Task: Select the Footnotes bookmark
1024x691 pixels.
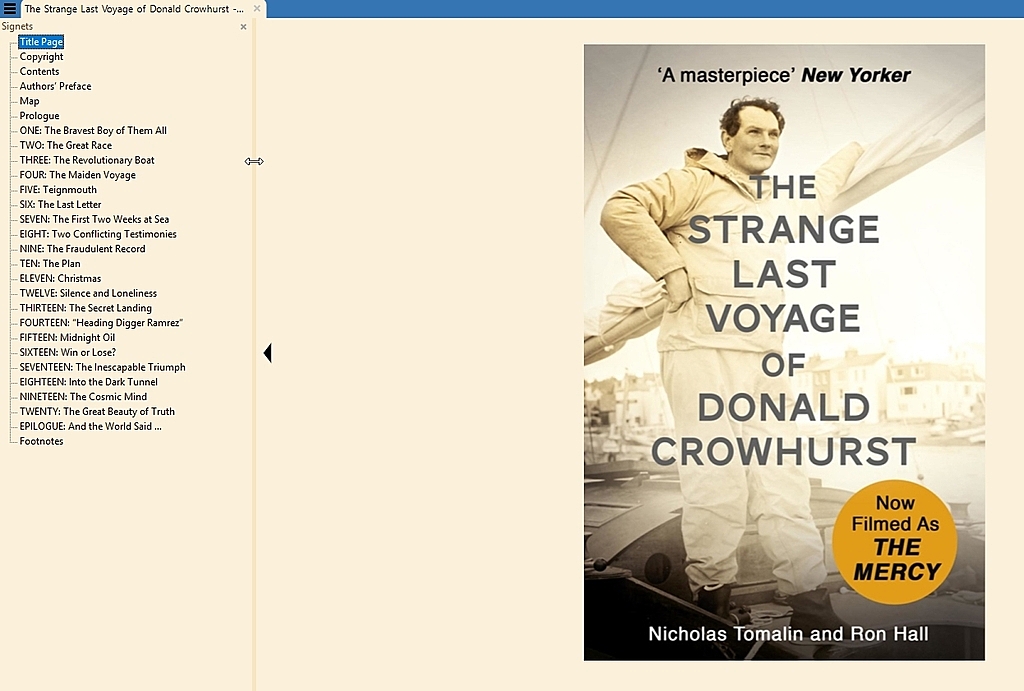Action: pos(41,442)
